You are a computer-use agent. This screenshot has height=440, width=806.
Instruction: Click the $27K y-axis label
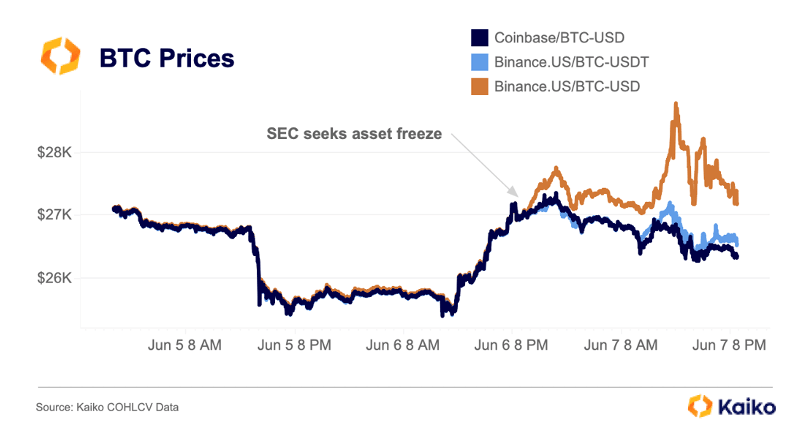[x=56, y=215]
